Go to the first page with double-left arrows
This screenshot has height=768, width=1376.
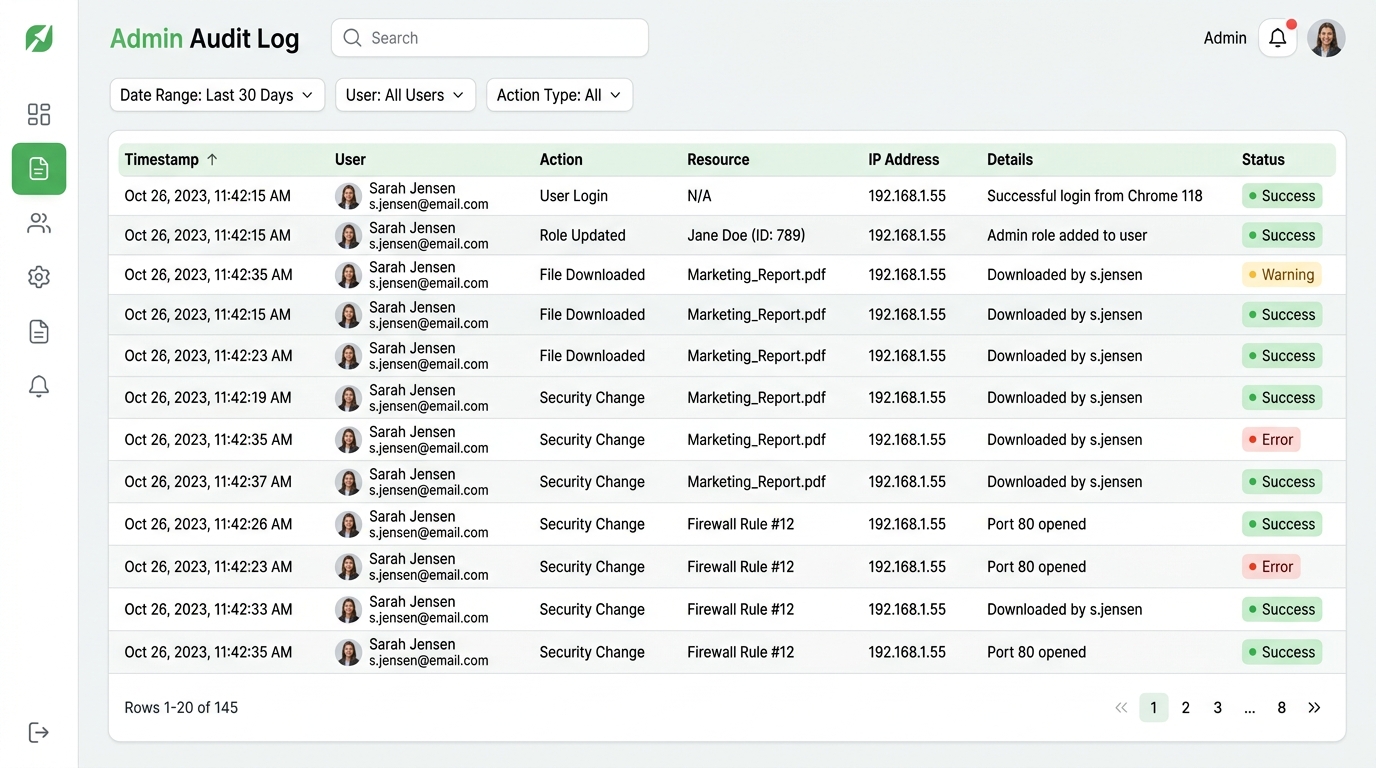coord(1121,708)
